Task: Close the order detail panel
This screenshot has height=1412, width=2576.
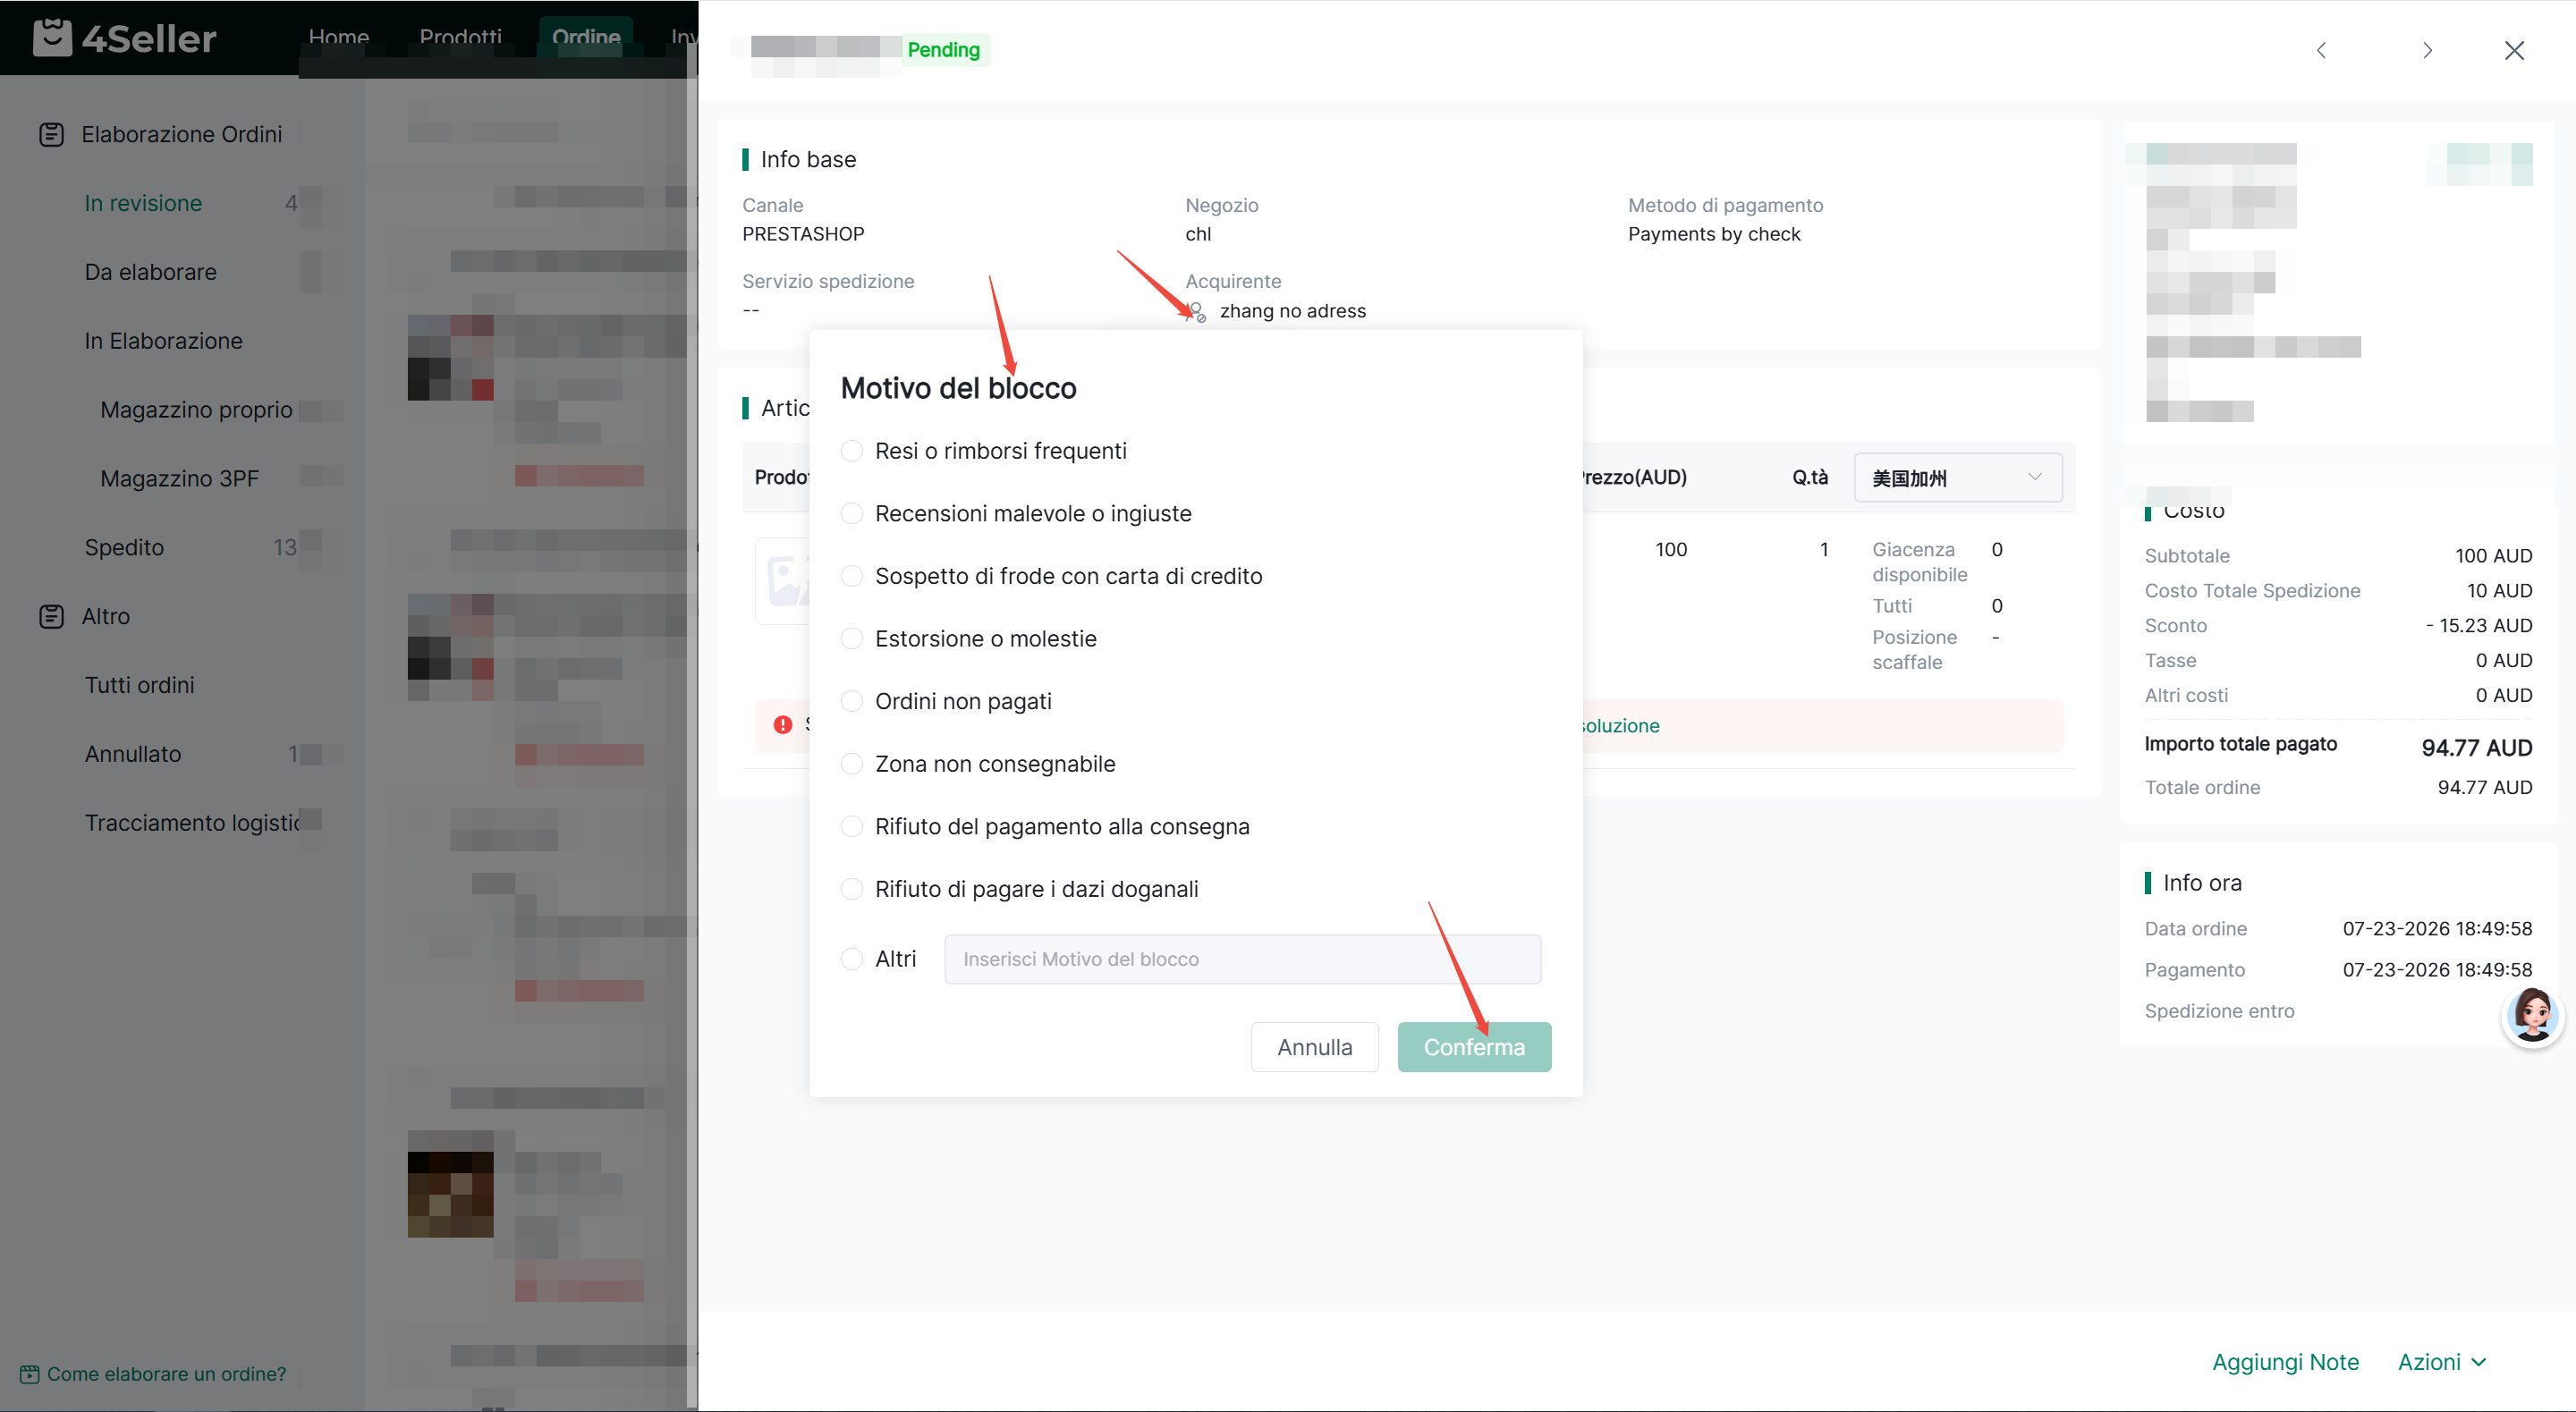Action: pyautogui.click(x=2514, y=50)
